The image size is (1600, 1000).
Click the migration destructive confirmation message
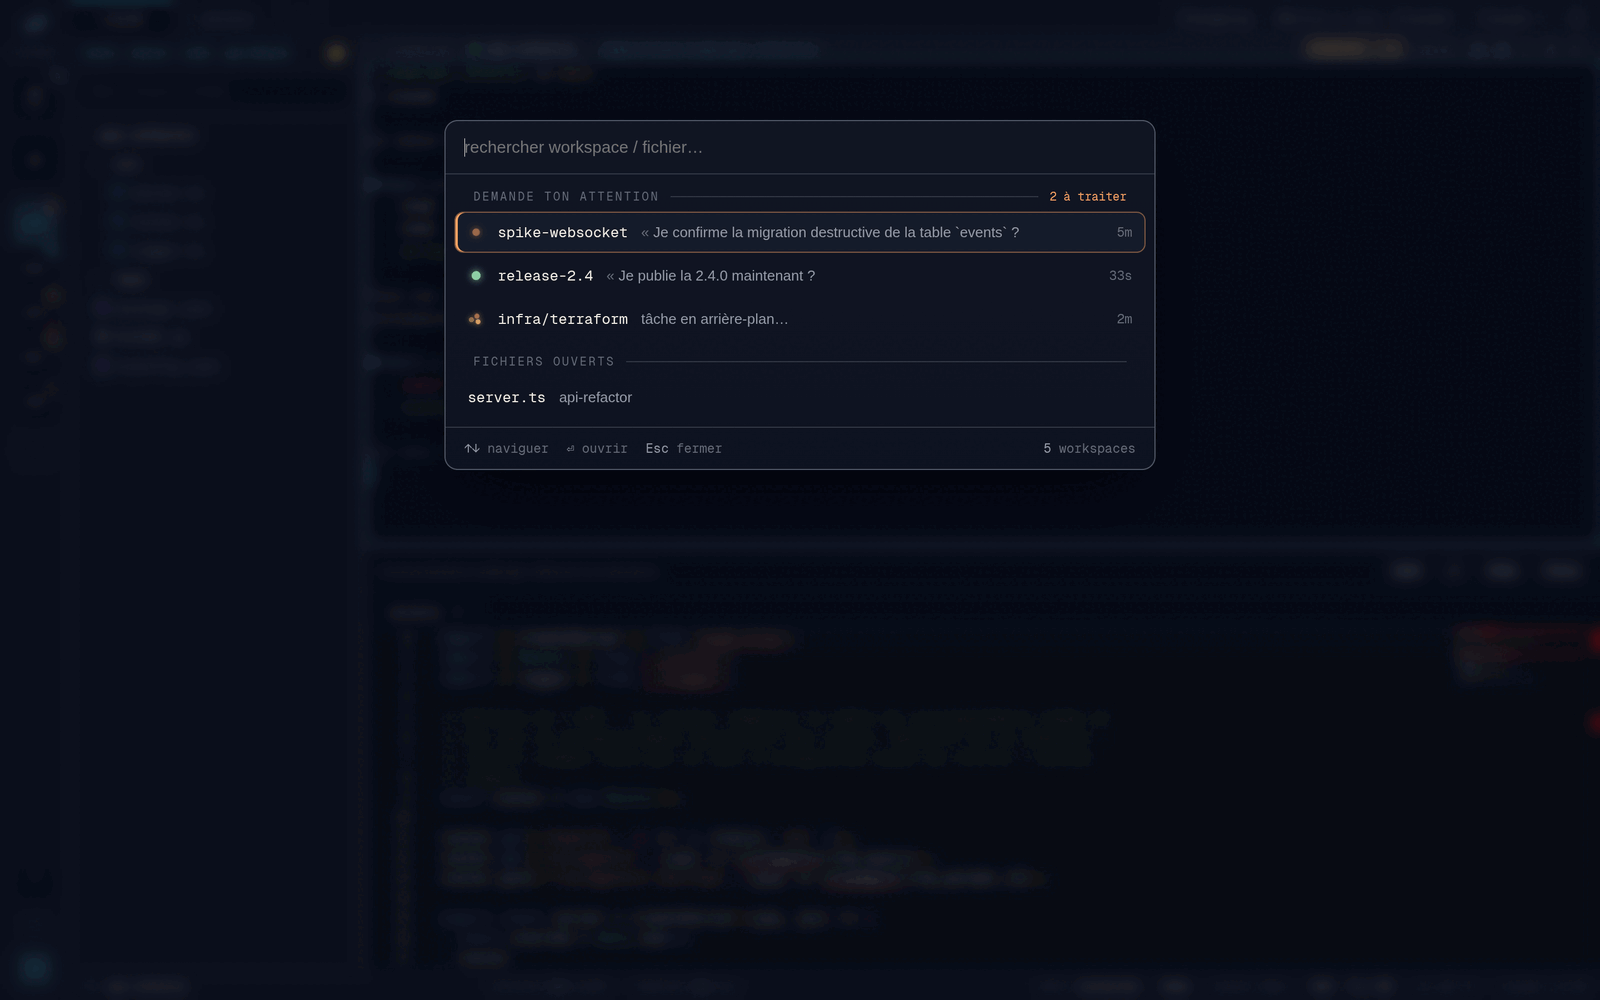point(830,232)
